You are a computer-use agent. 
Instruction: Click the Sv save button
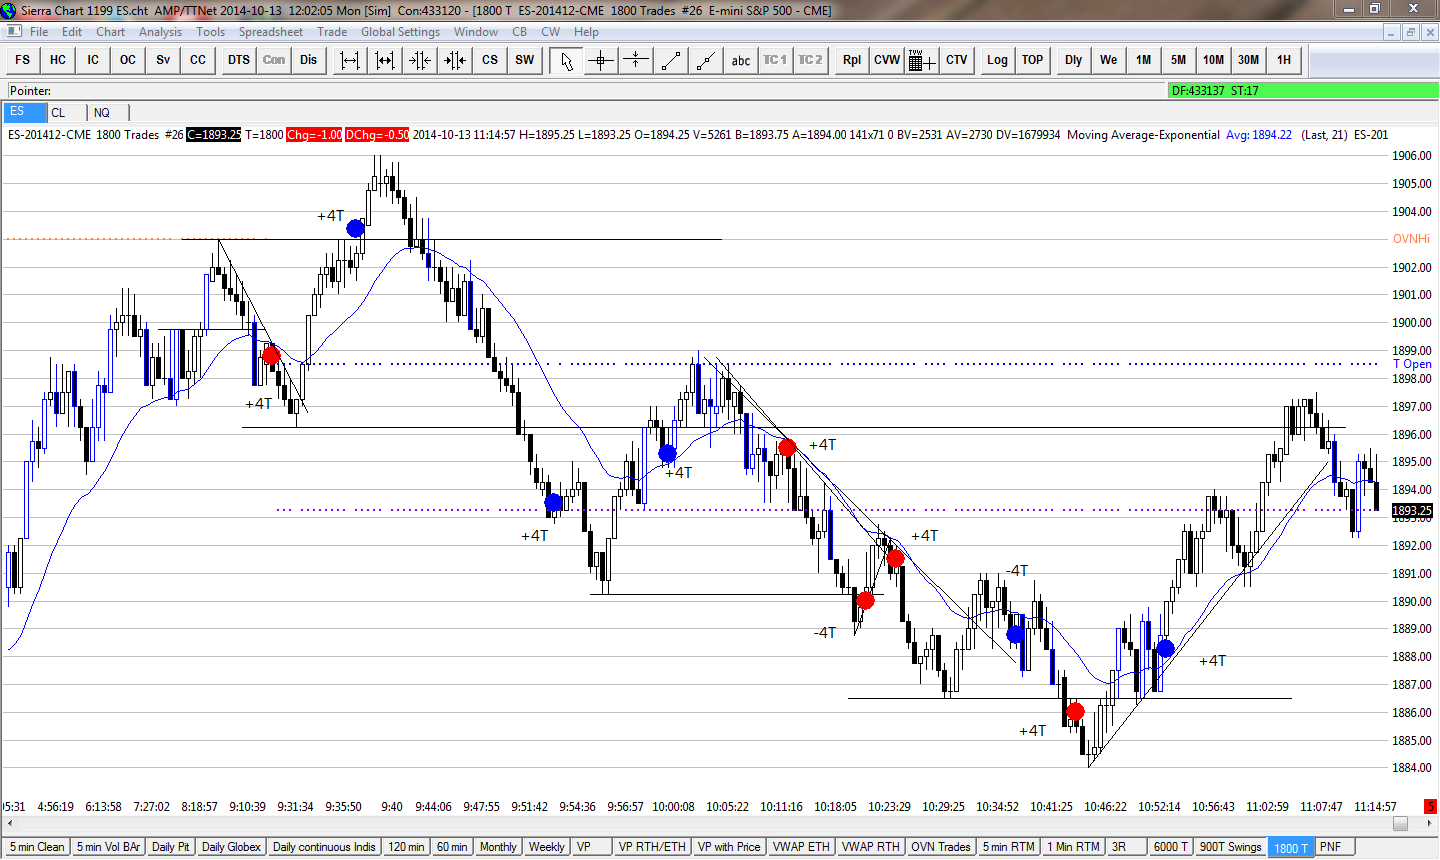point(163,60)
